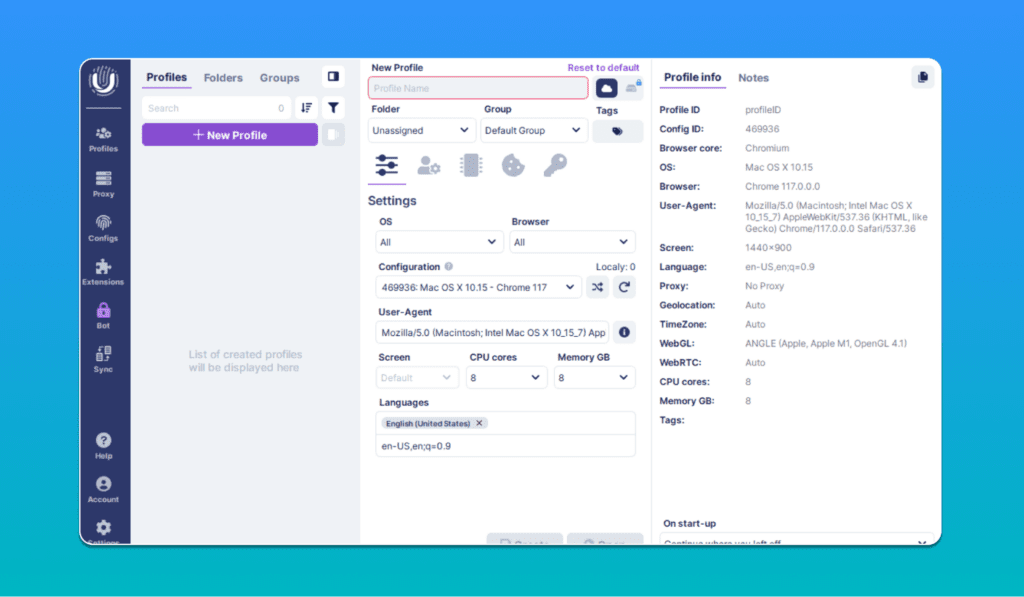This screenshot has height=597, width=1024.
Task: Open the Configs fingerprint icon
Action: [x=103, y=228]
